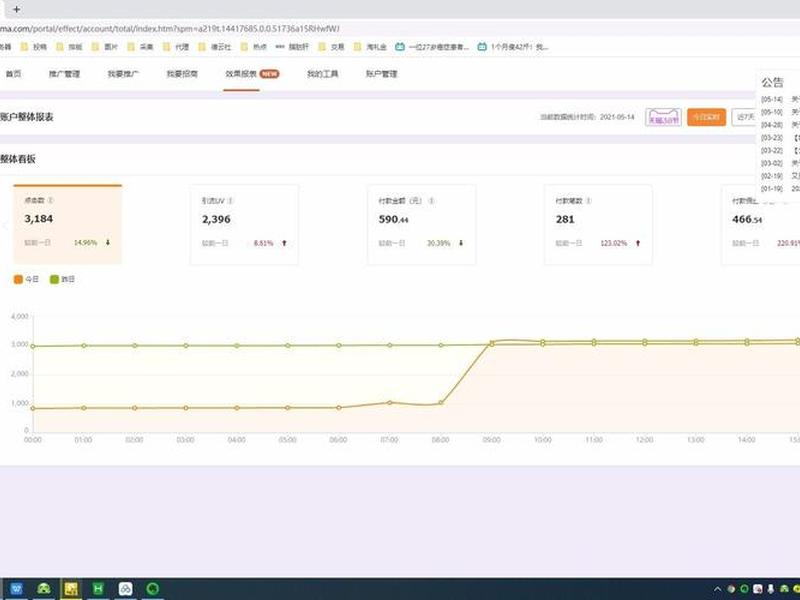Click the purple Tmall cat banner button
Image resolution: width=800 pixels, height=600 pixels.
[x=663, y=117]
